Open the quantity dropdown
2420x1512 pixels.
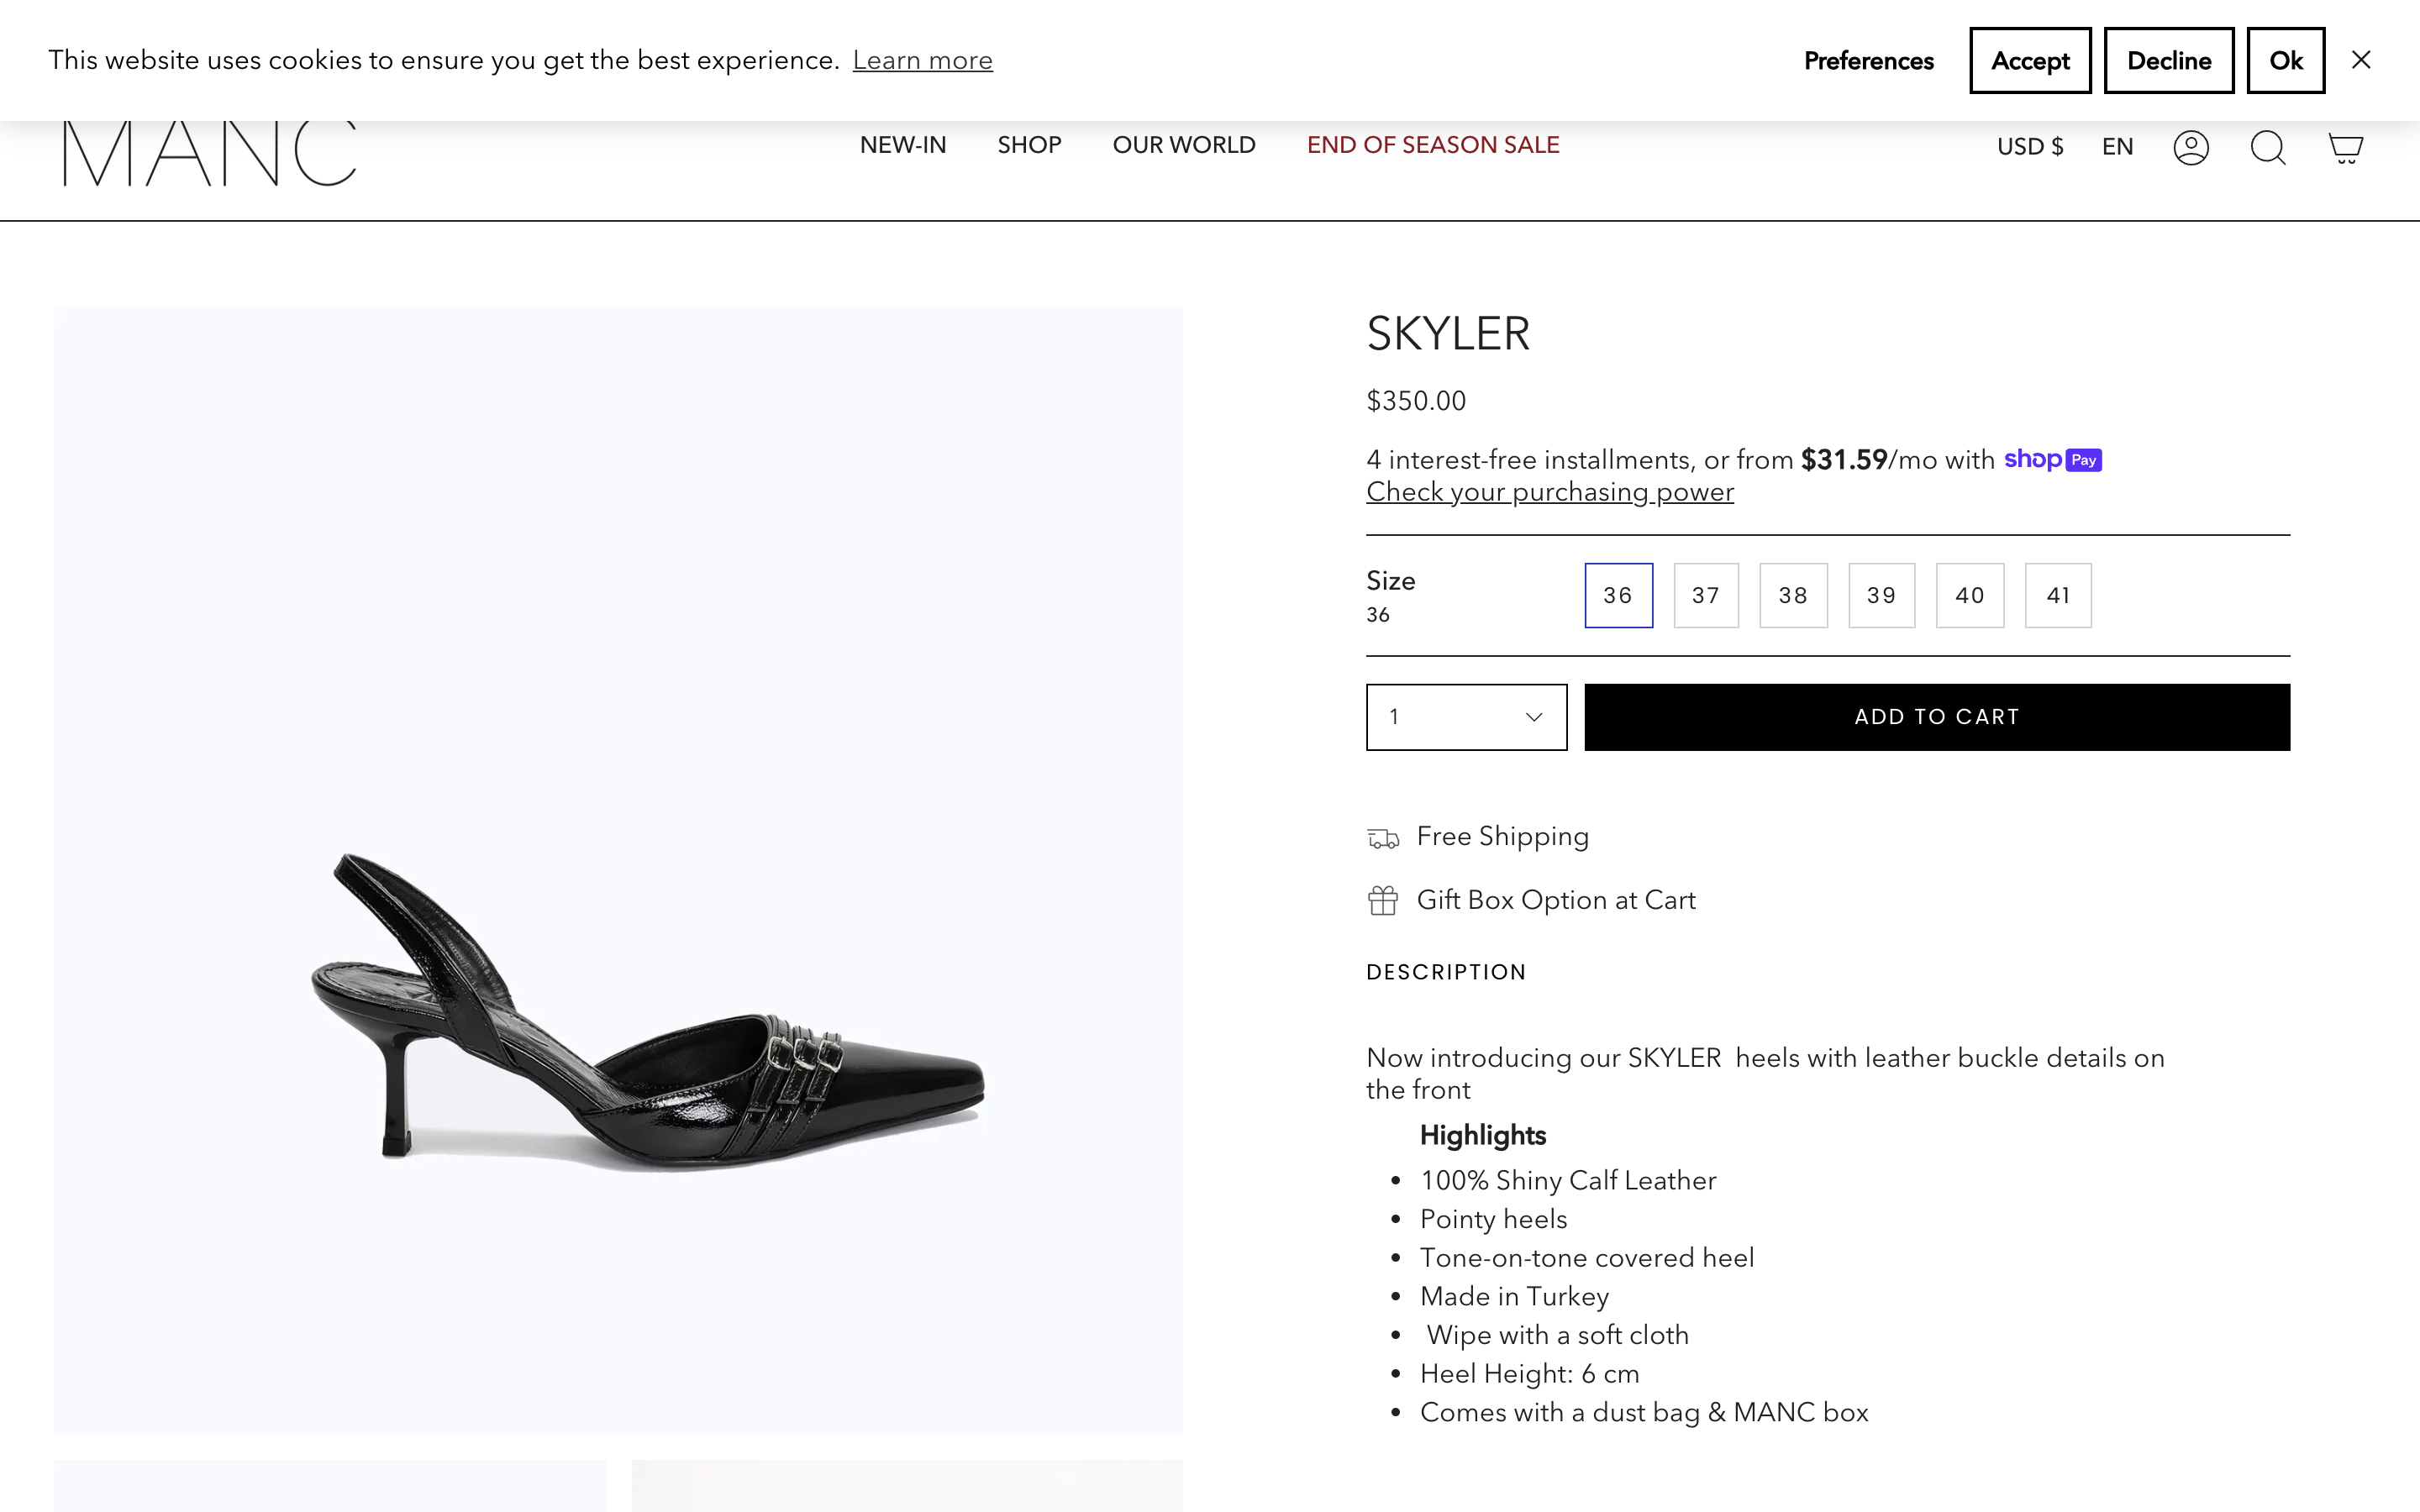(1466, 717)
